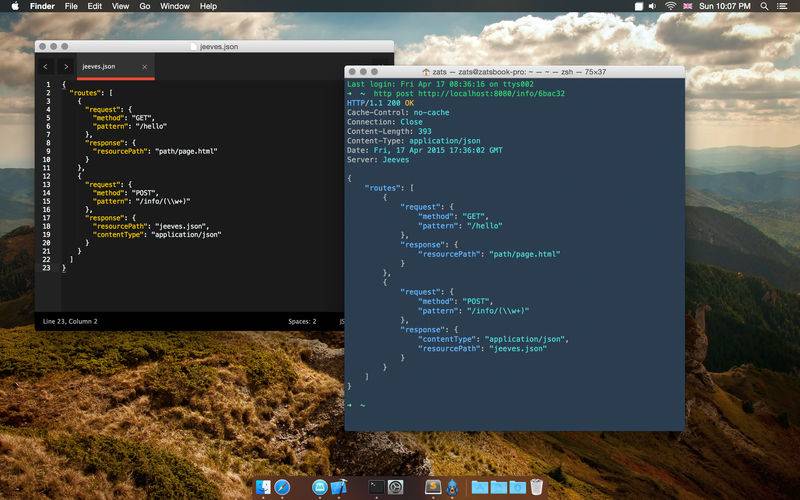Screen dimensions: 800x500
Task: Click the Date header line in Terminal
Action: (x=425, y=150)
